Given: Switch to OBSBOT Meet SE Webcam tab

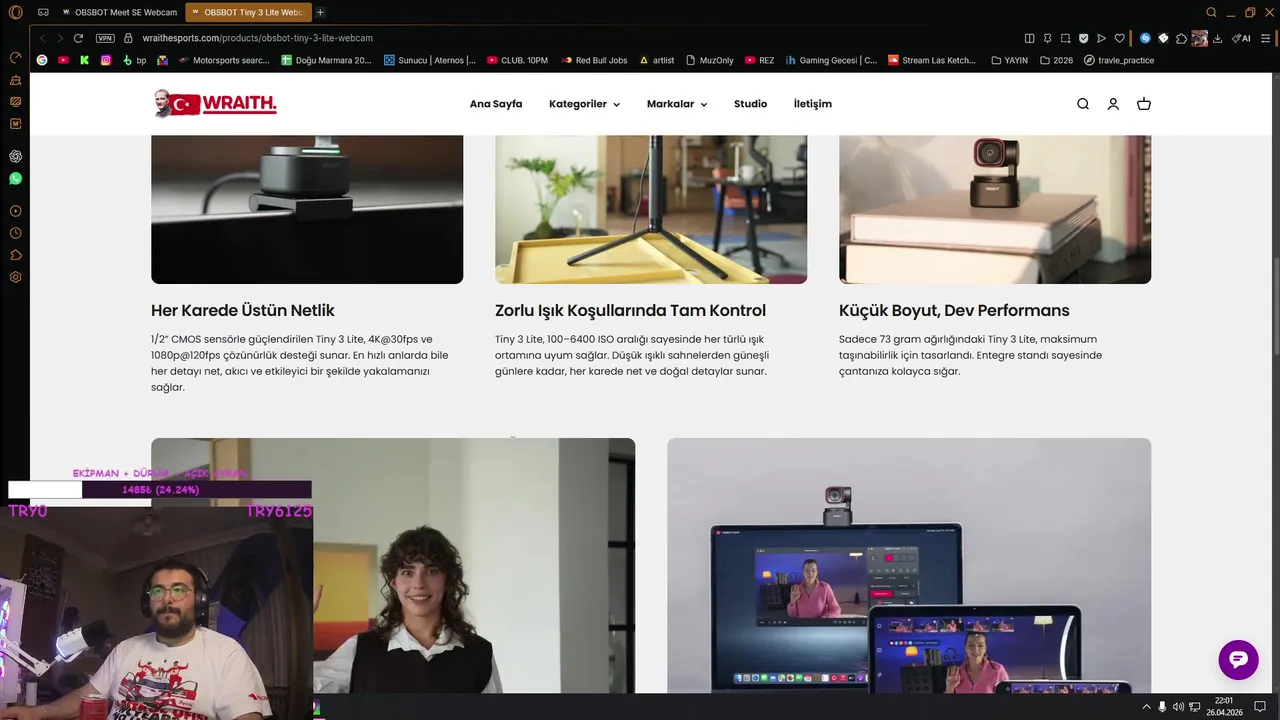Looking at the screenshot, I should pos(120,12).
